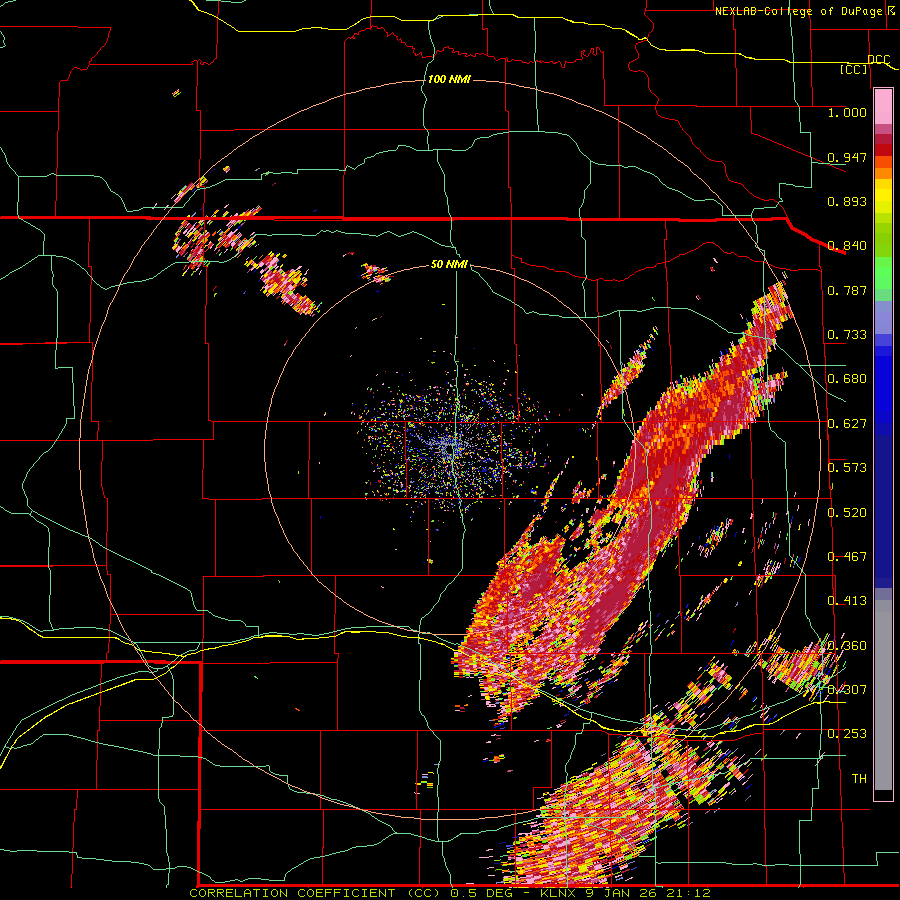Click the 0.947 scale value

847,157
